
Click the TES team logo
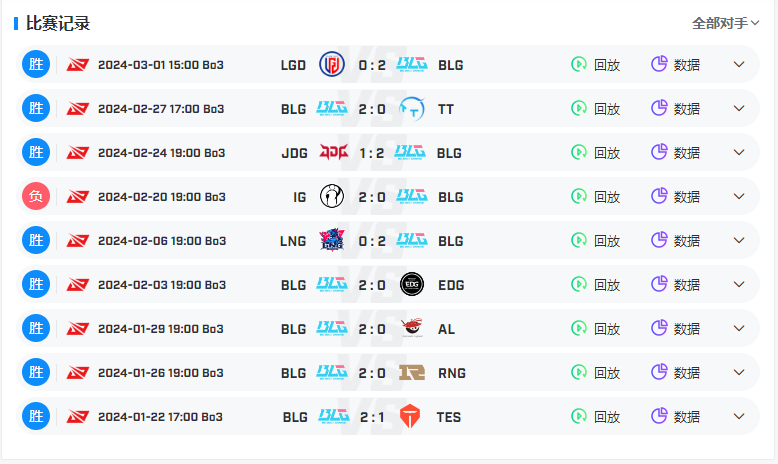tap(410, 416)
